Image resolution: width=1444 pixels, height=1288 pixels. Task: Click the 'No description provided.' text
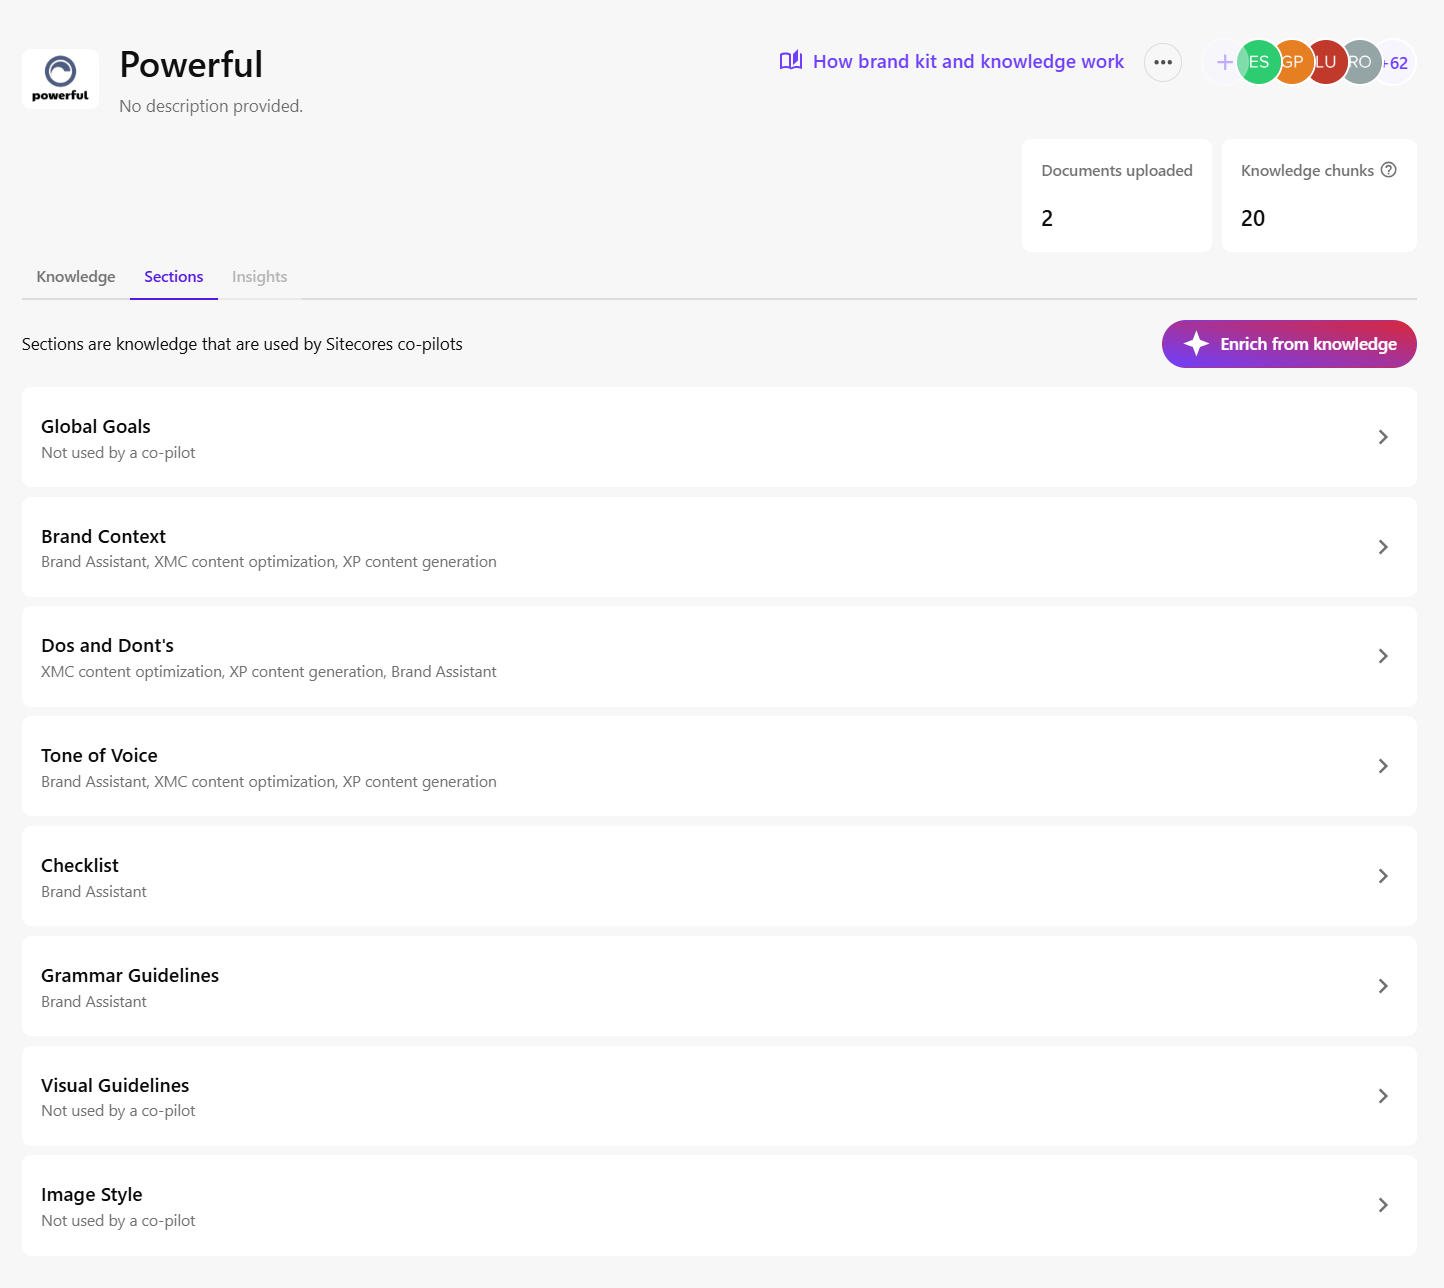click(211, 106)
